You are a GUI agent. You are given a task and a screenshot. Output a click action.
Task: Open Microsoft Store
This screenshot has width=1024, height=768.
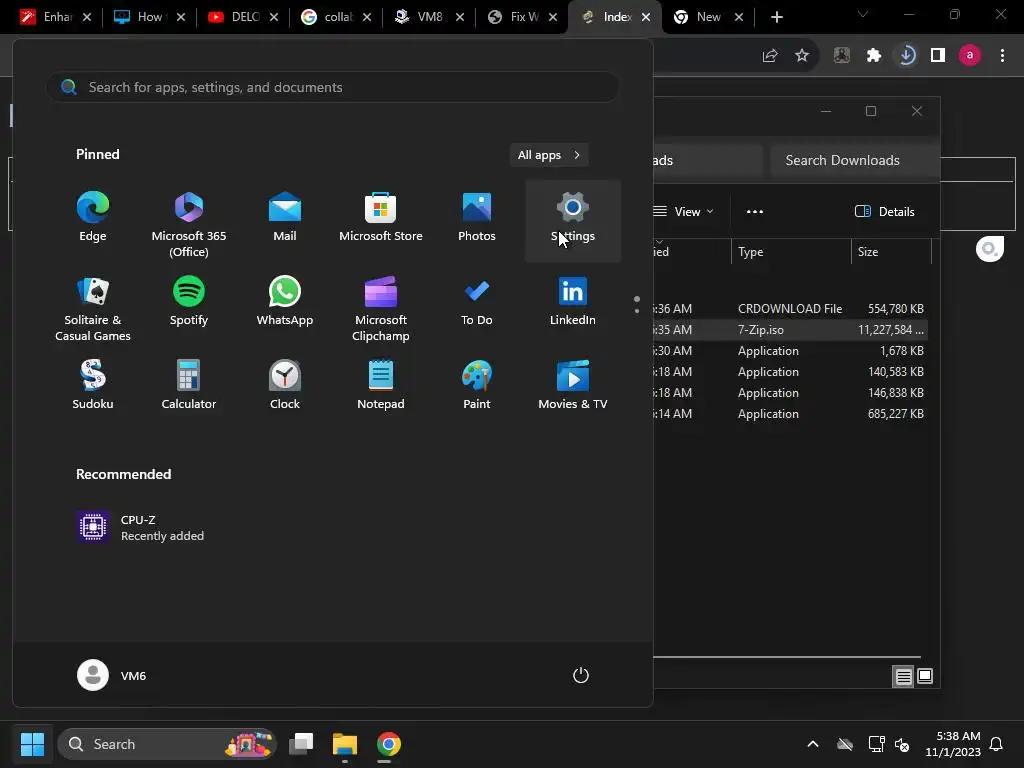click(381, 218)
